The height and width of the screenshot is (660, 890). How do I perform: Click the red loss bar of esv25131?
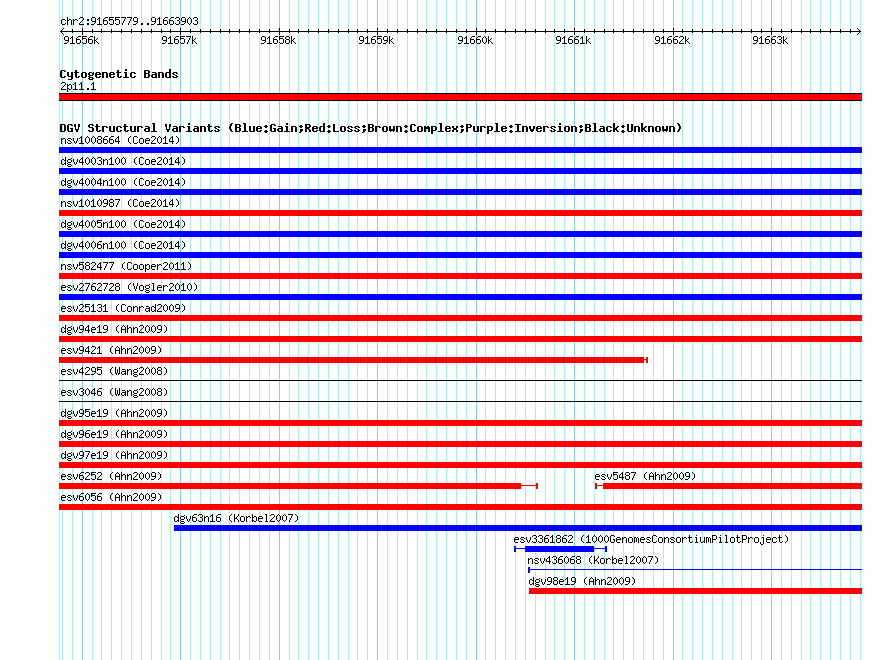[460, 318]
